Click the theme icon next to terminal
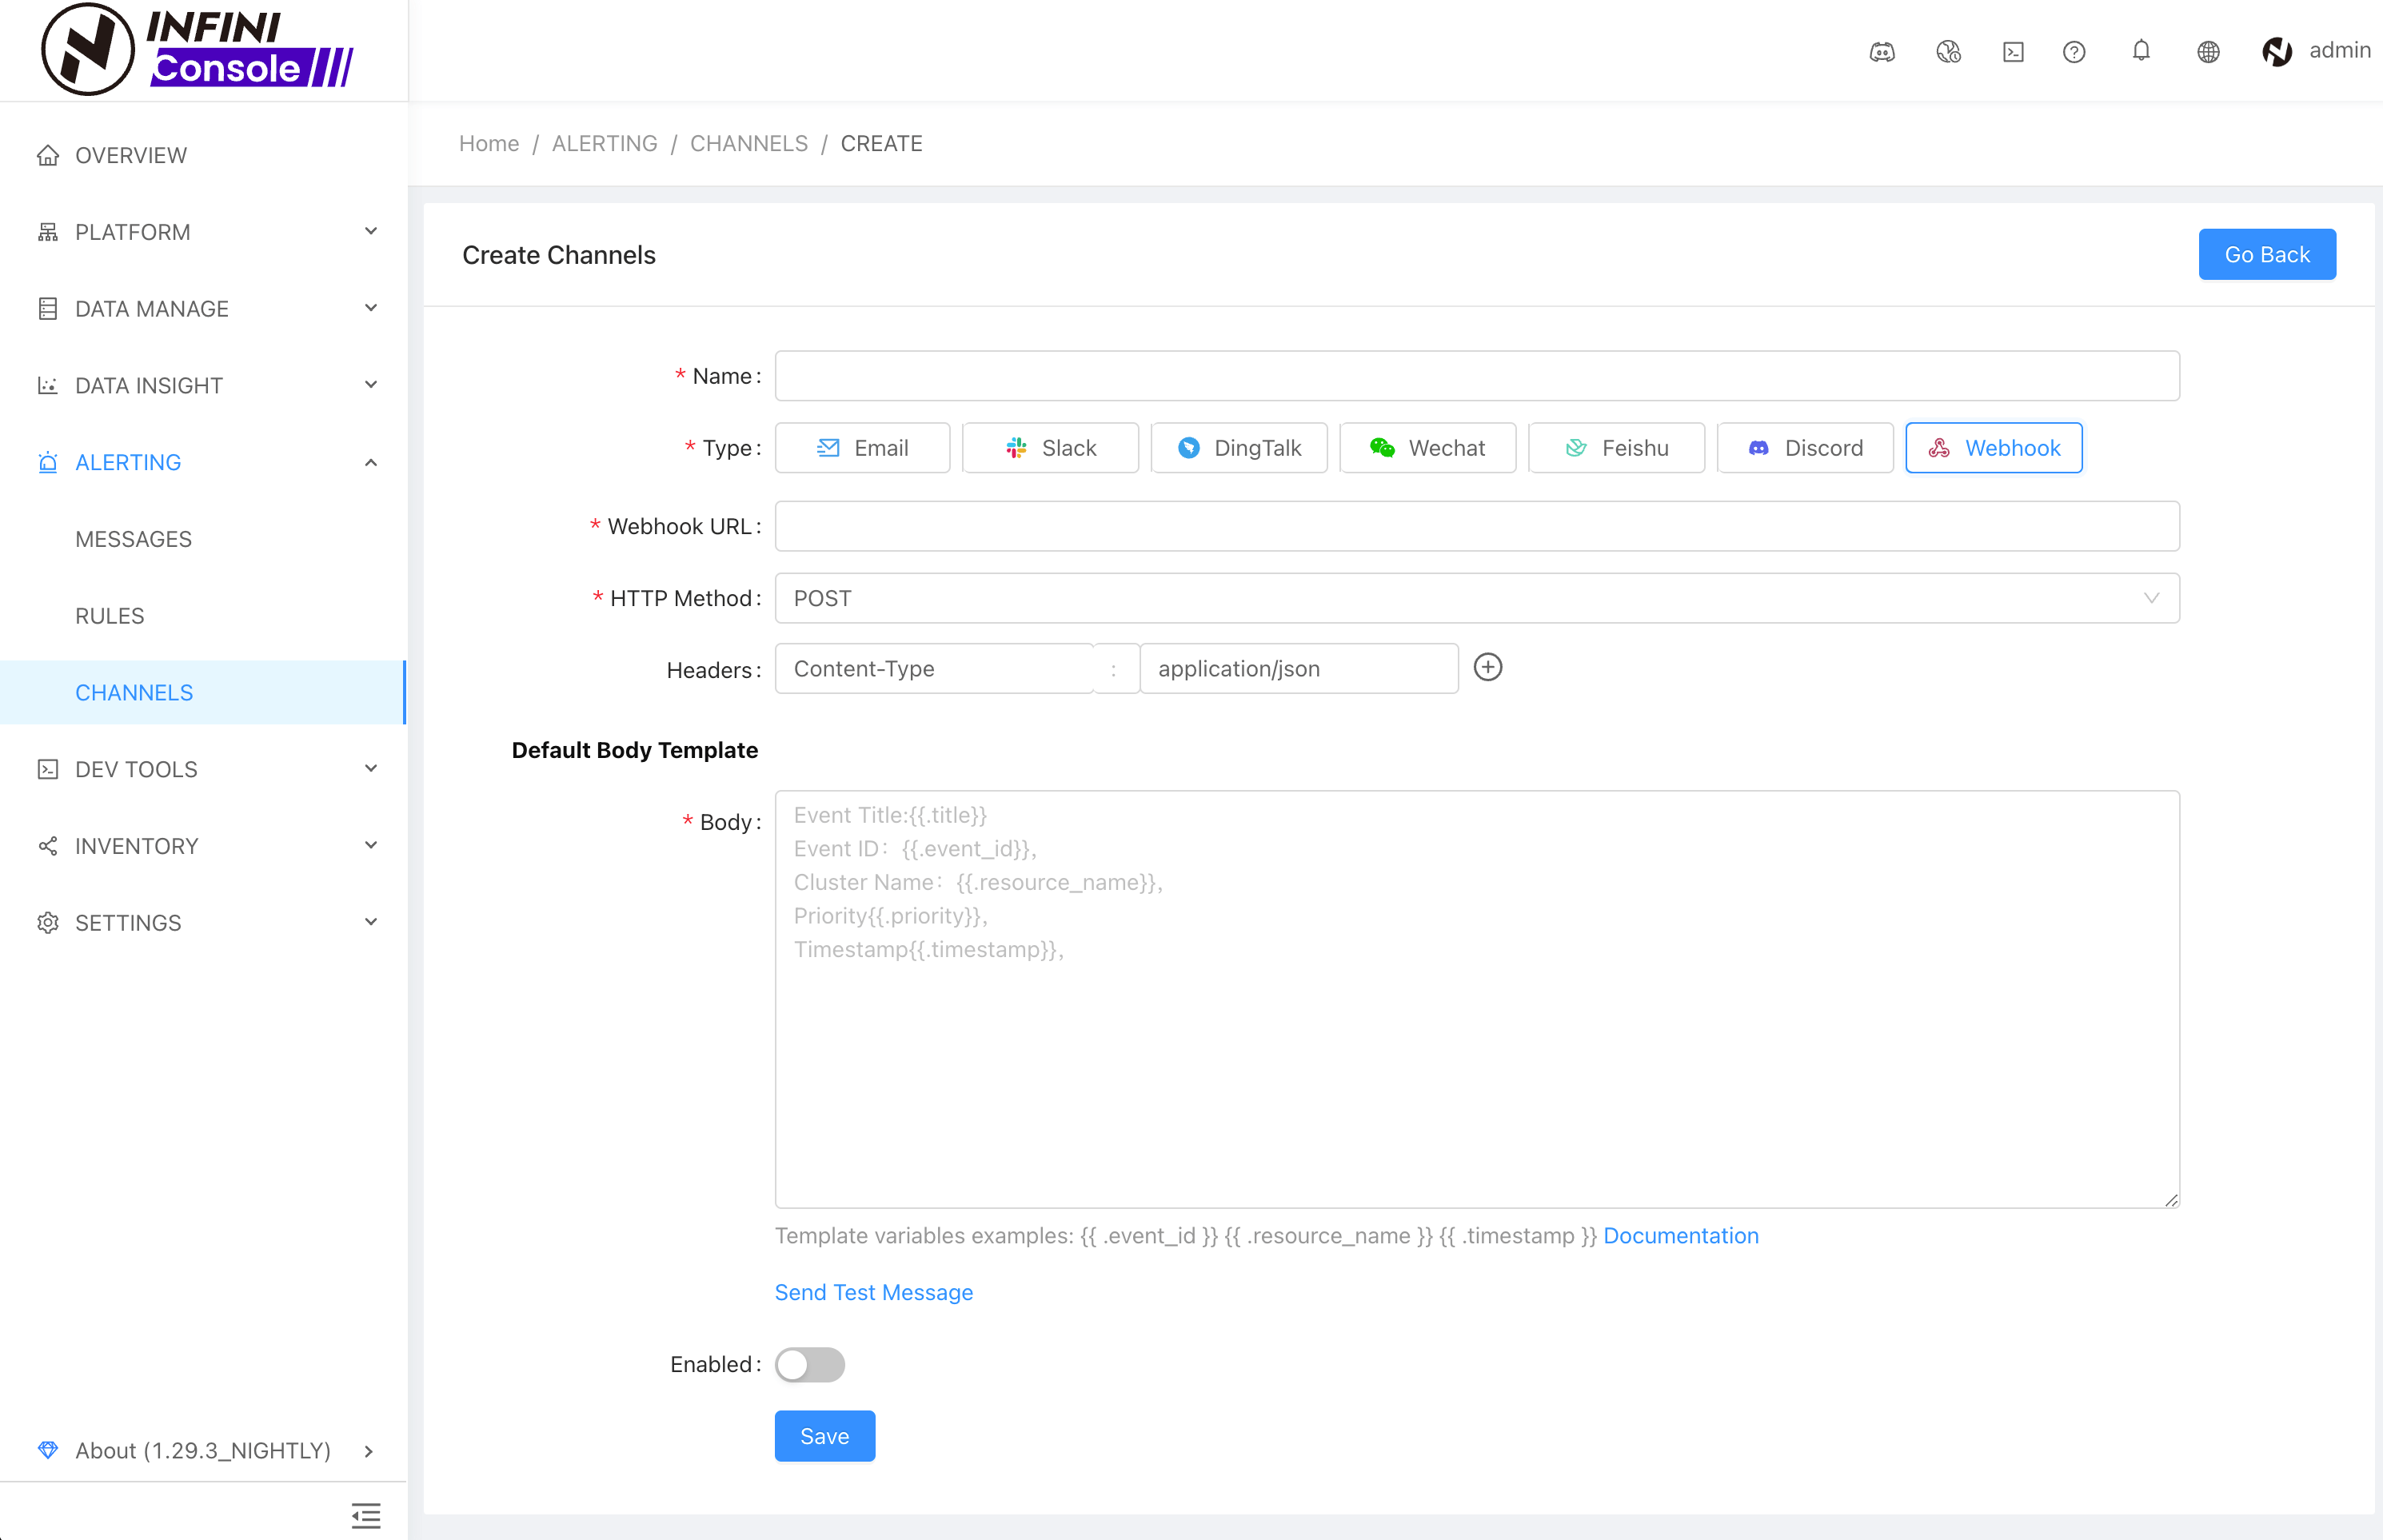 tap(1948, 52)
